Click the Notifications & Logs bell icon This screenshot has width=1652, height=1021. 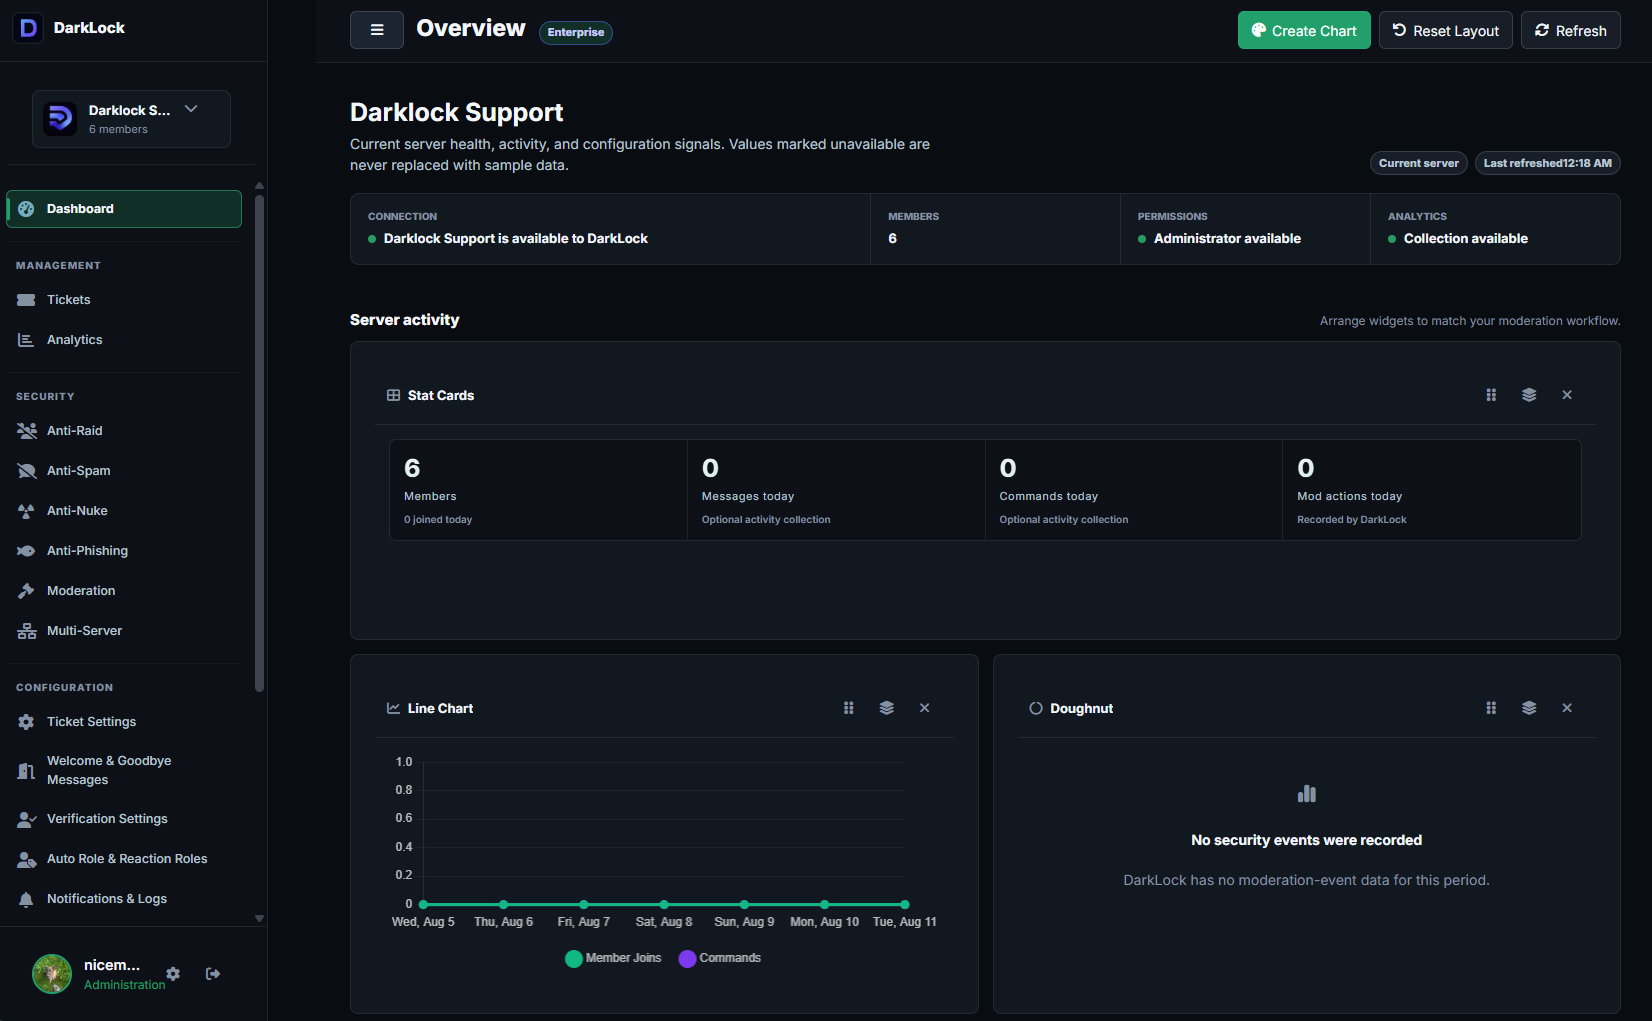(27, 899)
